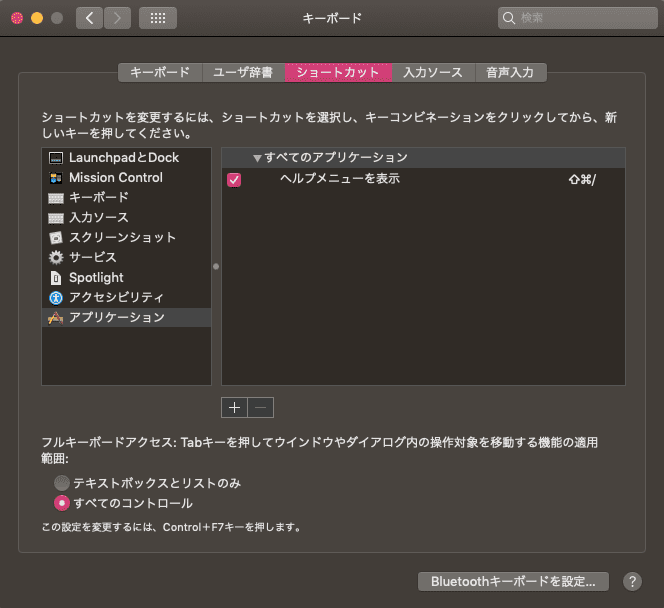This screenshot has height=608, width=664.
Task: Show all preferences with grid icon
Action: (158, 18)
